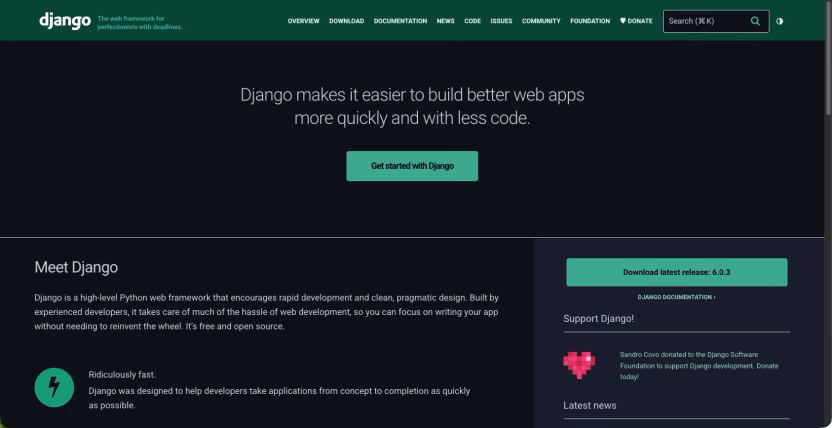Open the Code menu item

(472, 21)
